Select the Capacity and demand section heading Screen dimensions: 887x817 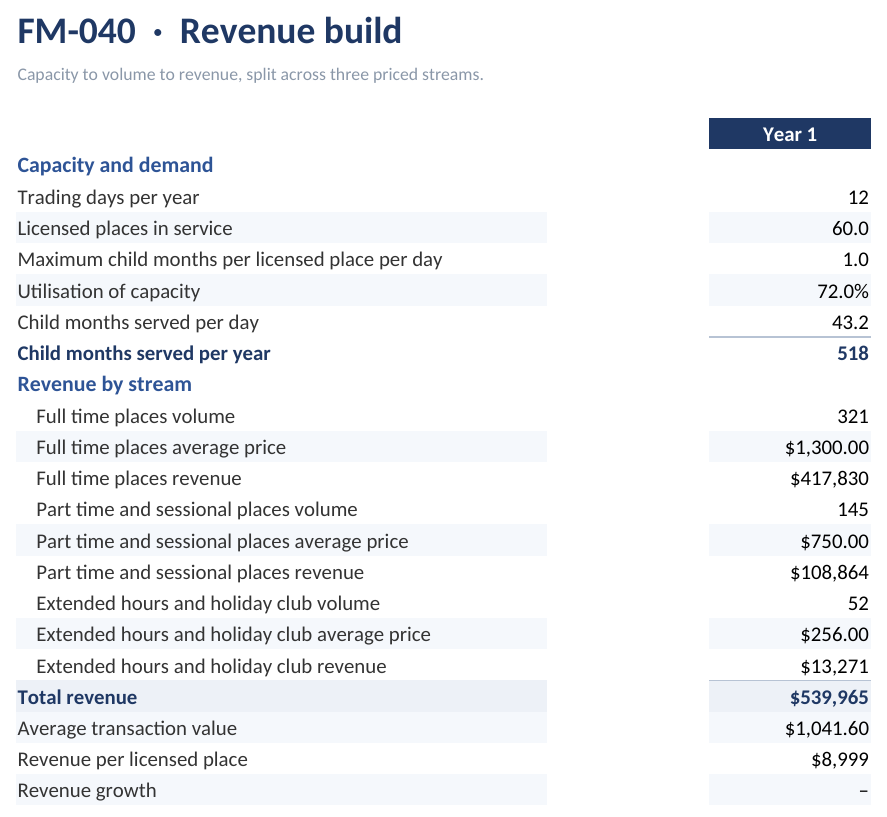[115, 165]
